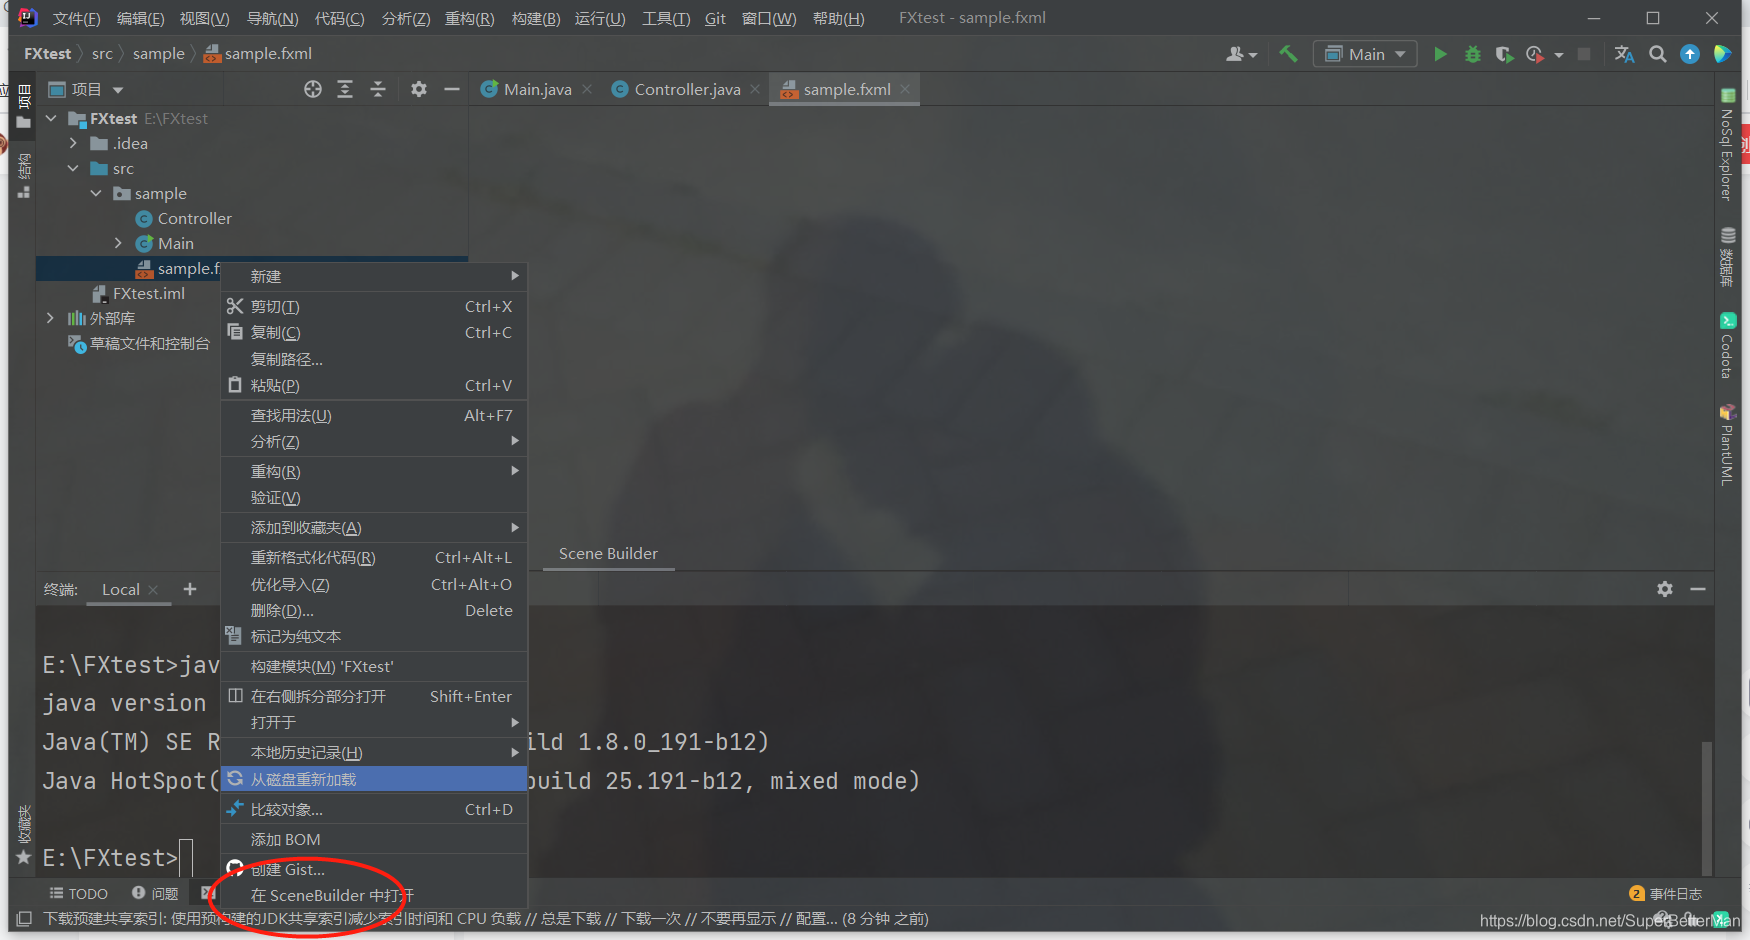Hide the project panel with minus icon
This screenshot has width=1750, height=940.
coord(451,89)
